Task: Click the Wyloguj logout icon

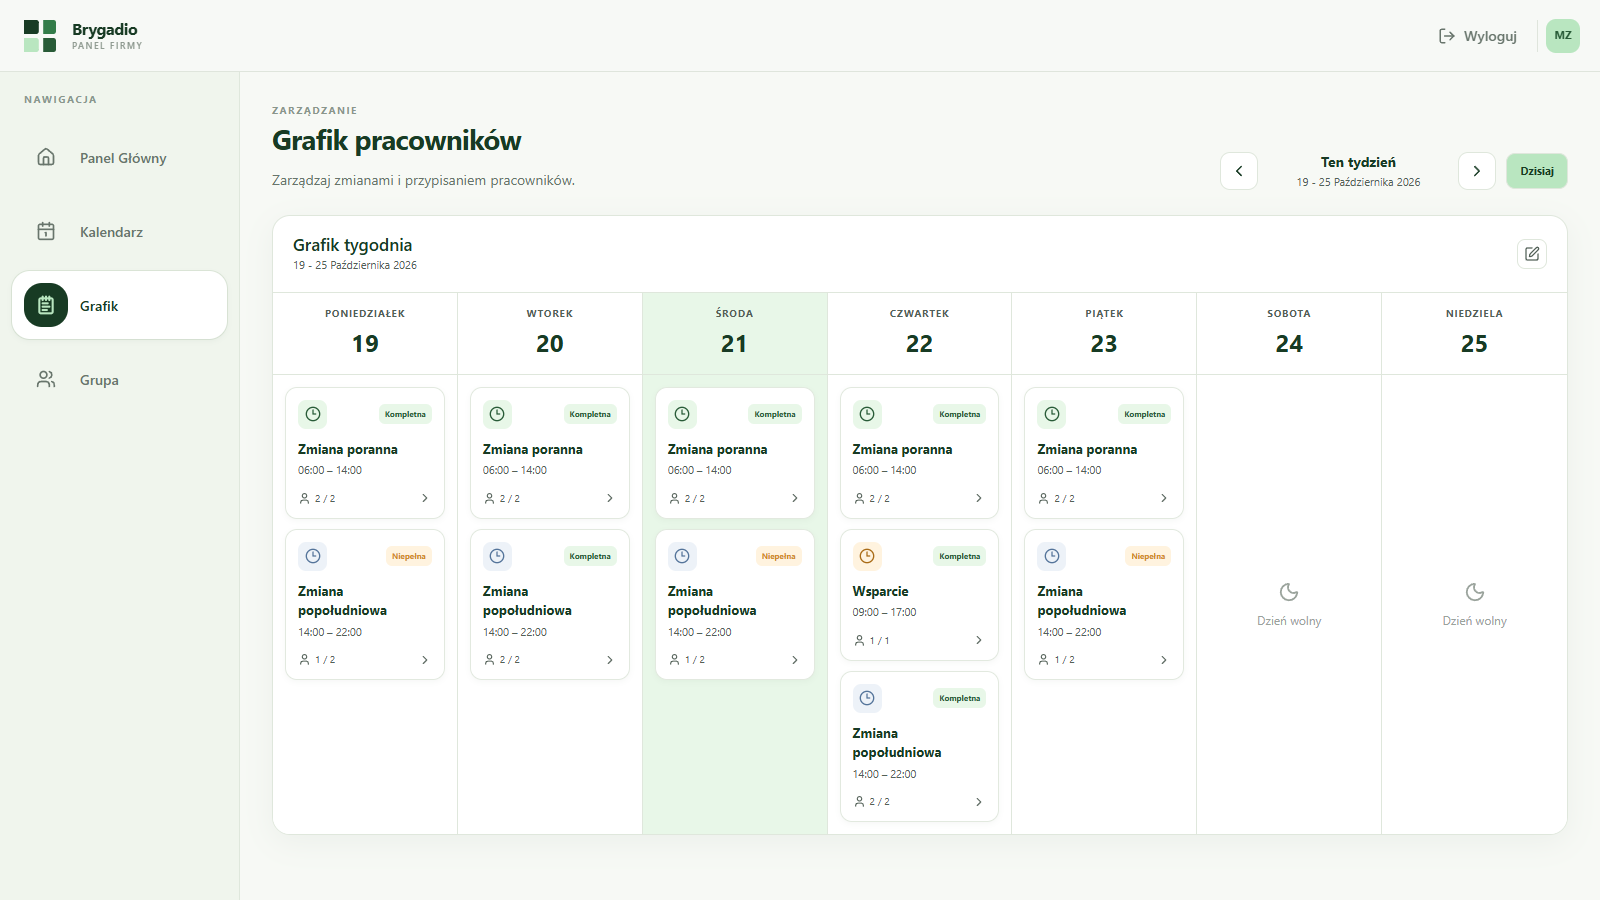Action: point(1446,36)
